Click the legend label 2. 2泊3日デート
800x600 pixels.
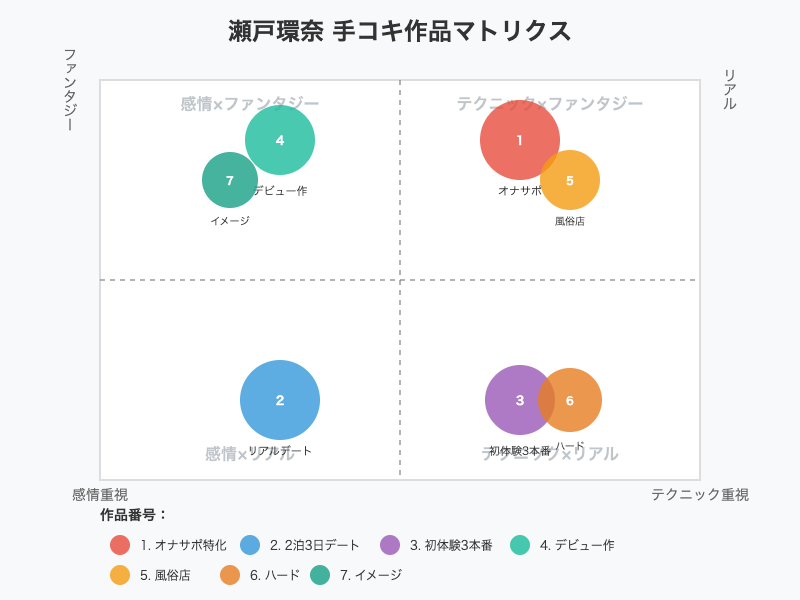click(315, 545)
